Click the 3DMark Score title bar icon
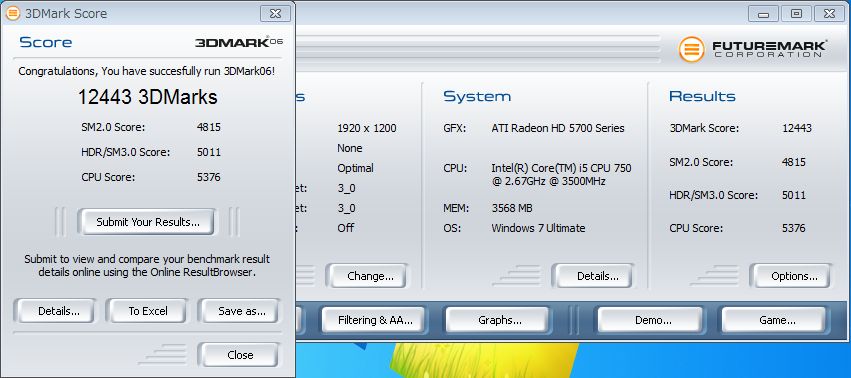 (12, 14)
